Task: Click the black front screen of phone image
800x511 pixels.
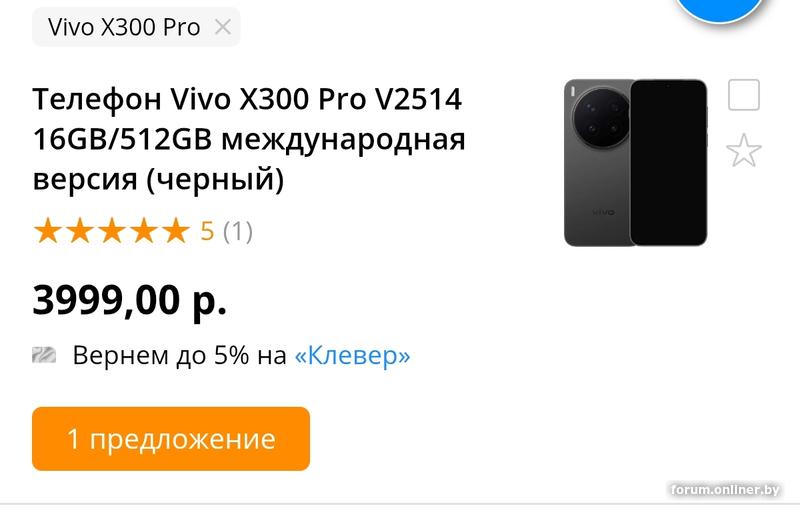Action: [x=668, y=163]
